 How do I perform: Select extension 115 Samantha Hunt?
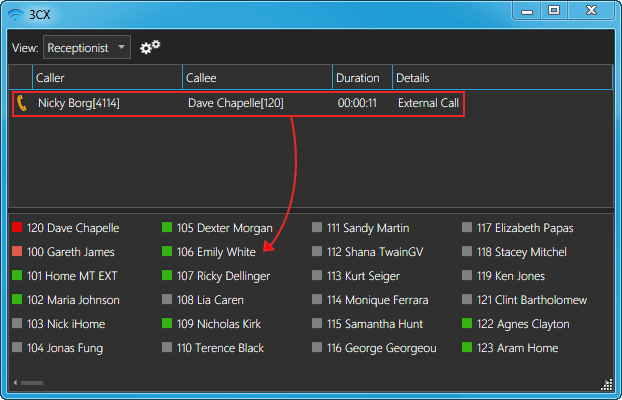[x=368, y=324]
